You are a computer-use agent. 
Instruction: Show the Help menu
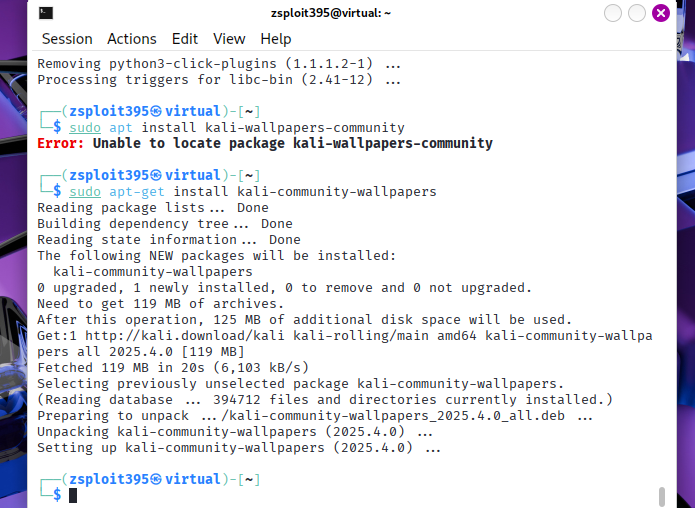pos(276,39)
